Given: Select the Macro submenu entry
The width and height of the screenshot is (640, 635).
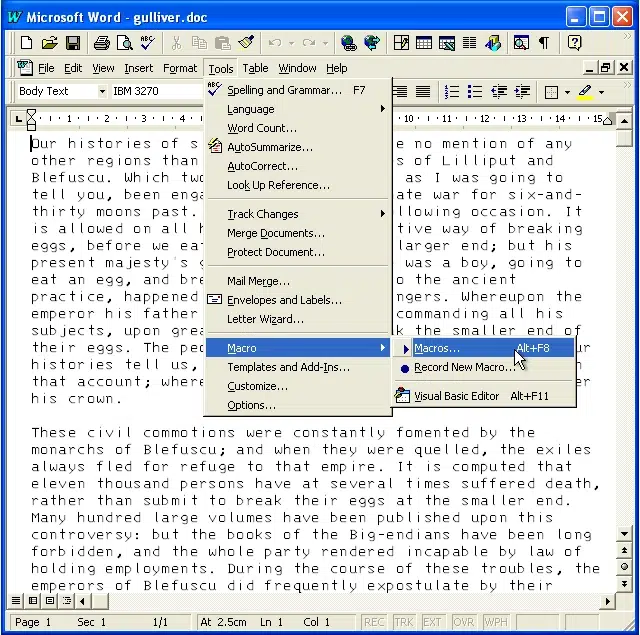Looking at the screenshot, I should click(x=298, y=348).
